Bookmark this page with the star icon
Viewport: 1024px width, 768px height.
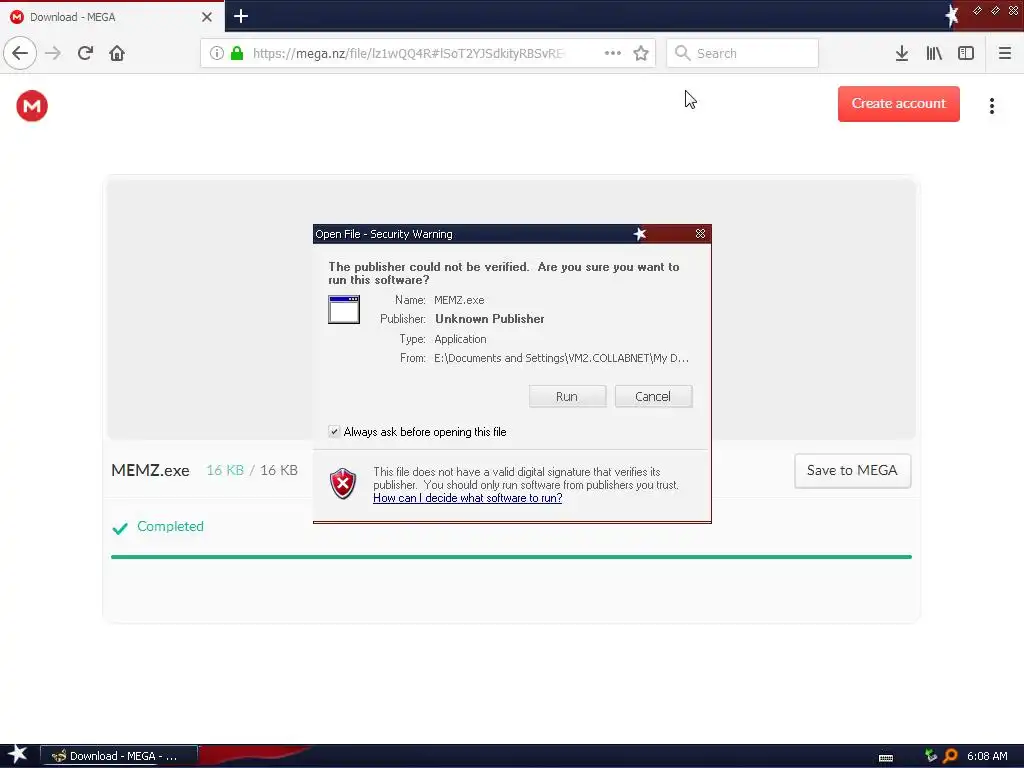pyautogui.click(x=641, y=53)
